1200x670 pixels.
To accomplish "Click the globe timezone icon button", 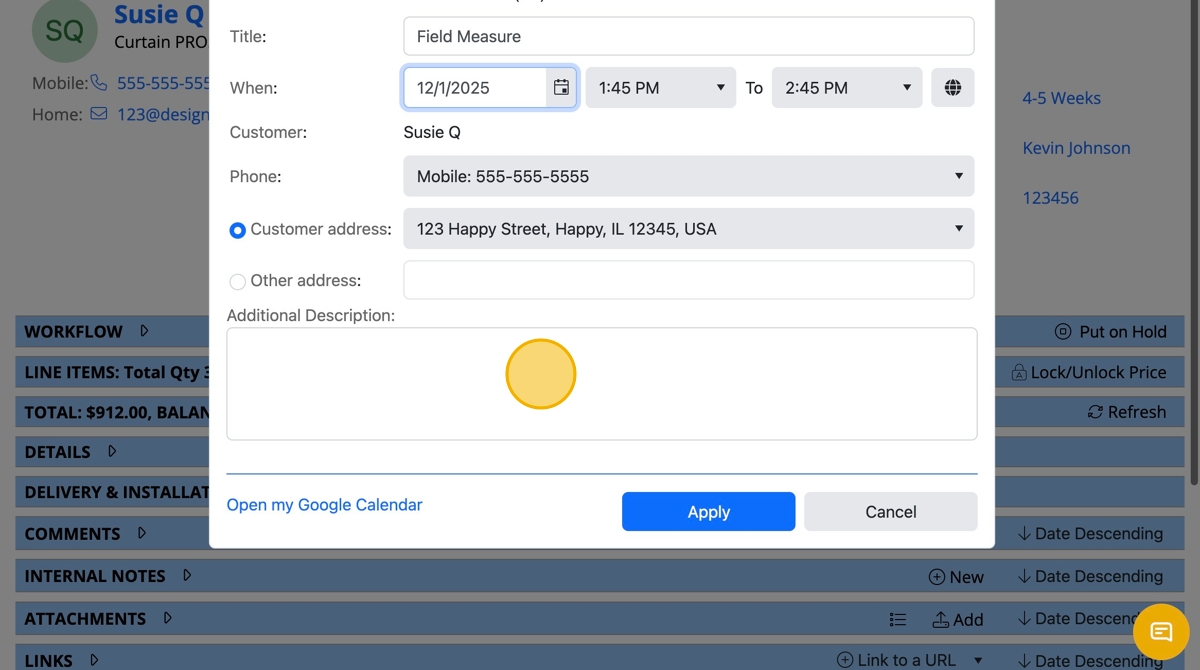I will tap(952, 88).
